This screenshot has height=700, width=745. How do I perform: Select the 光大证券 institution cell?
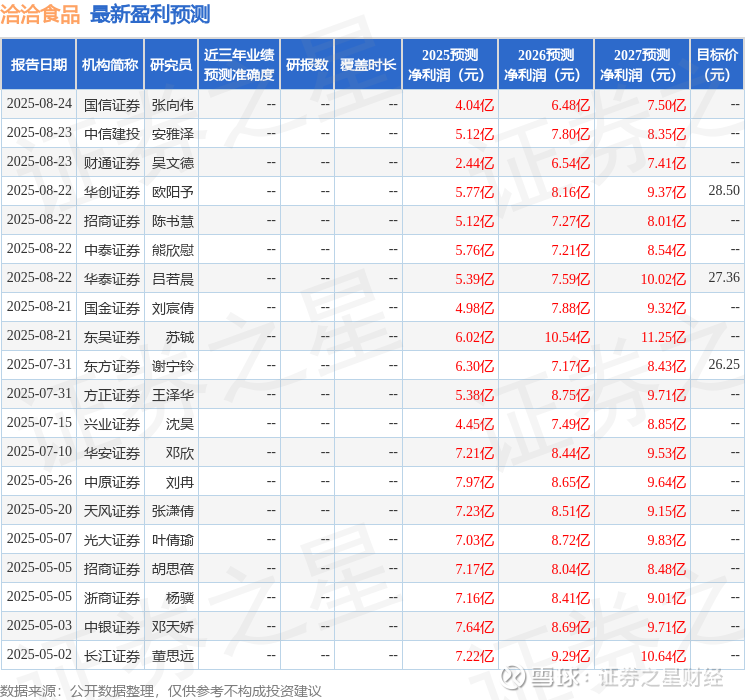pyautogui.click(x=112, y=540)
